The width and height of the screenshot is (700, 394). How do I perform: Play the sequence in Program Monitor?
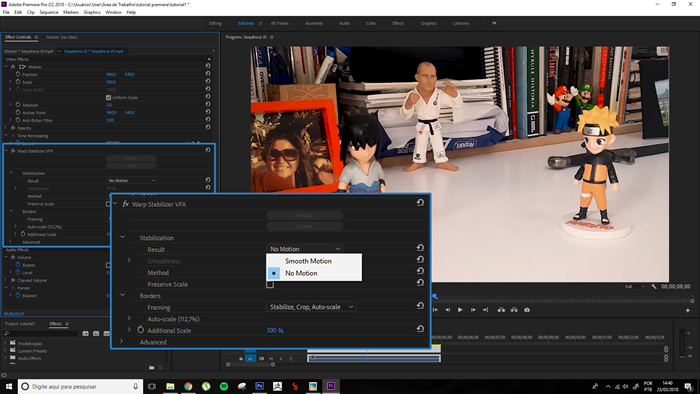[460, 310]
